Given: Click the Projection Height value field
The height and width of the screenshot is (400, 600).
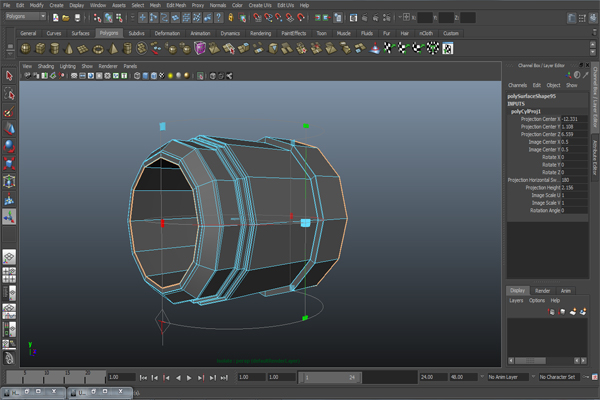Looking at the screenshot, I should (574, 188).
